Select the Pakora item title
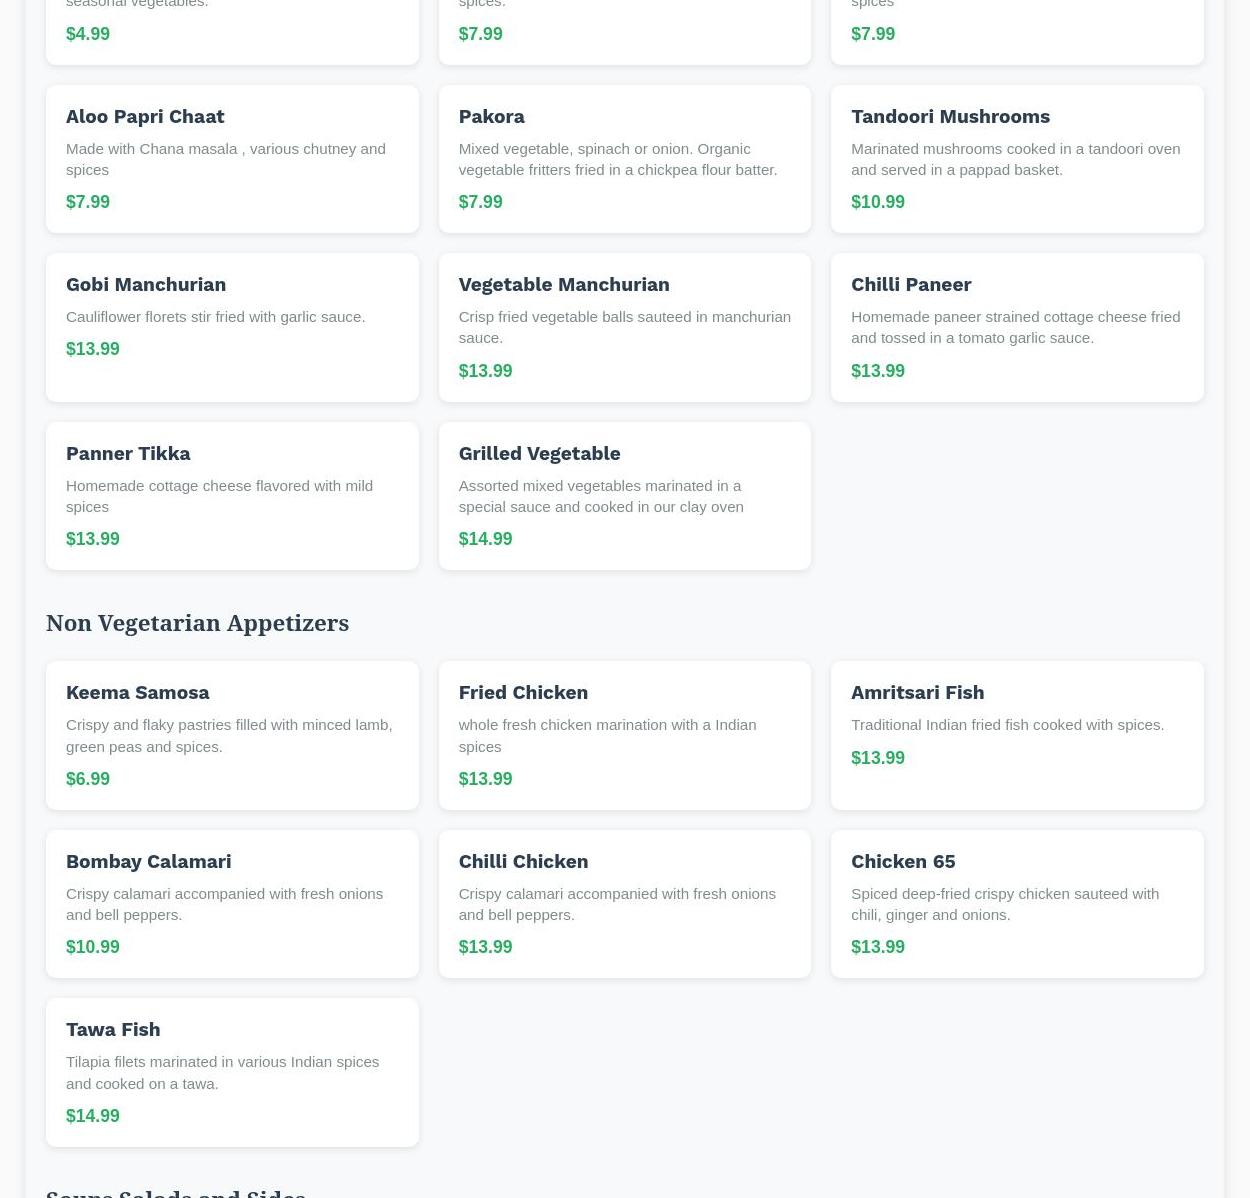 pyautogui.click(x=491, y=116)
